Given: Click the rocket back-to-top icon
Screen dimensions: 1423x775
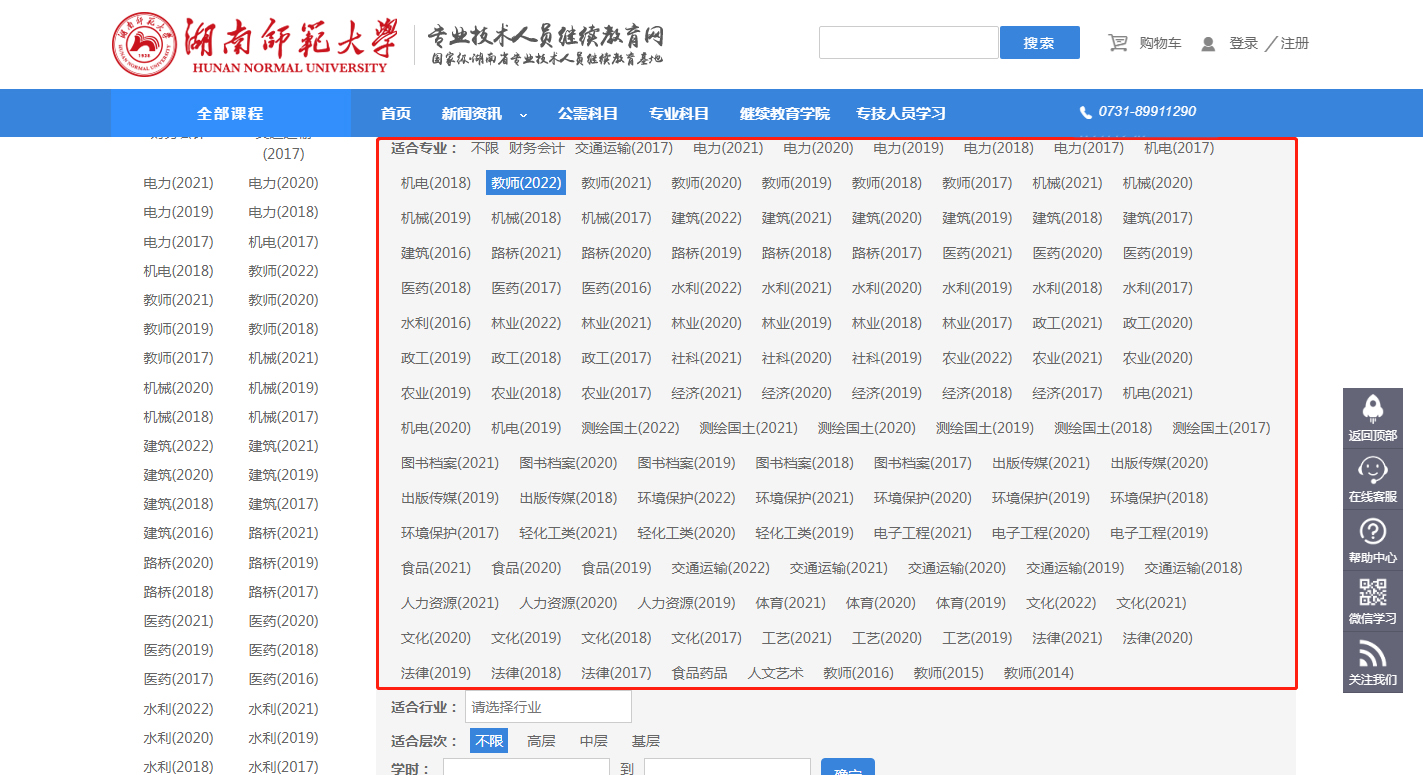Looking at the screenshot, I should point(1373,408).
